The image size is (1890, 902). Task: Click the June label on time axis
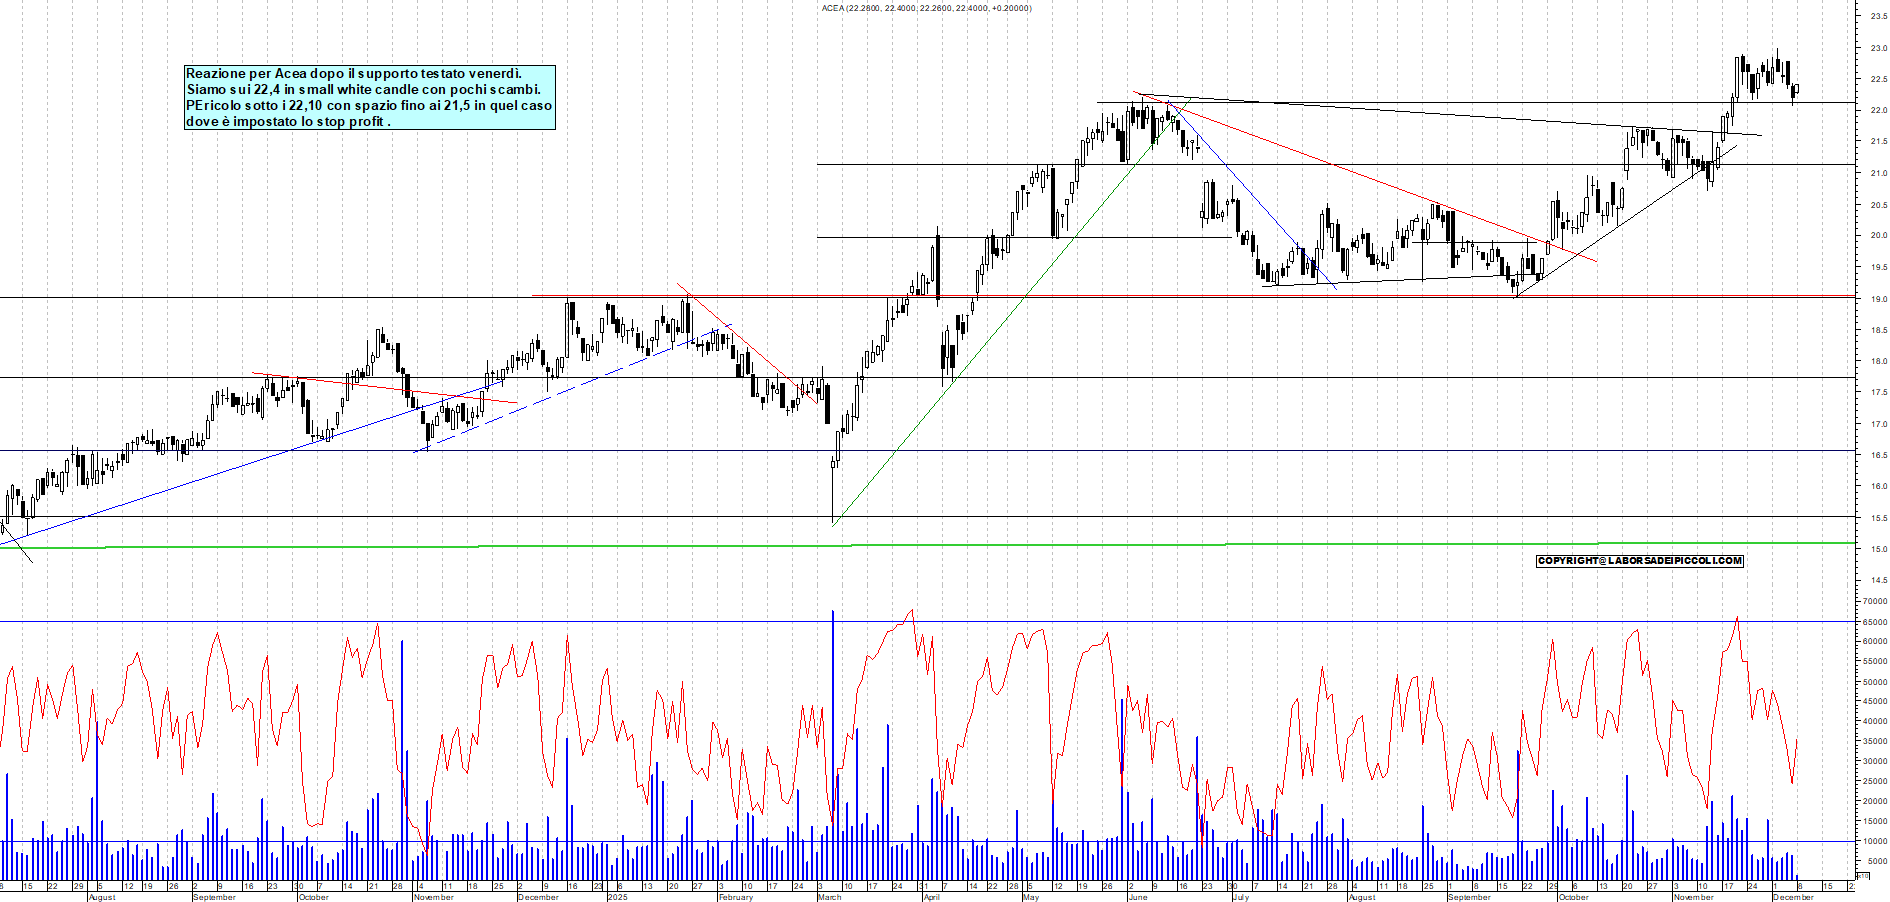(x=1137, y=897)
